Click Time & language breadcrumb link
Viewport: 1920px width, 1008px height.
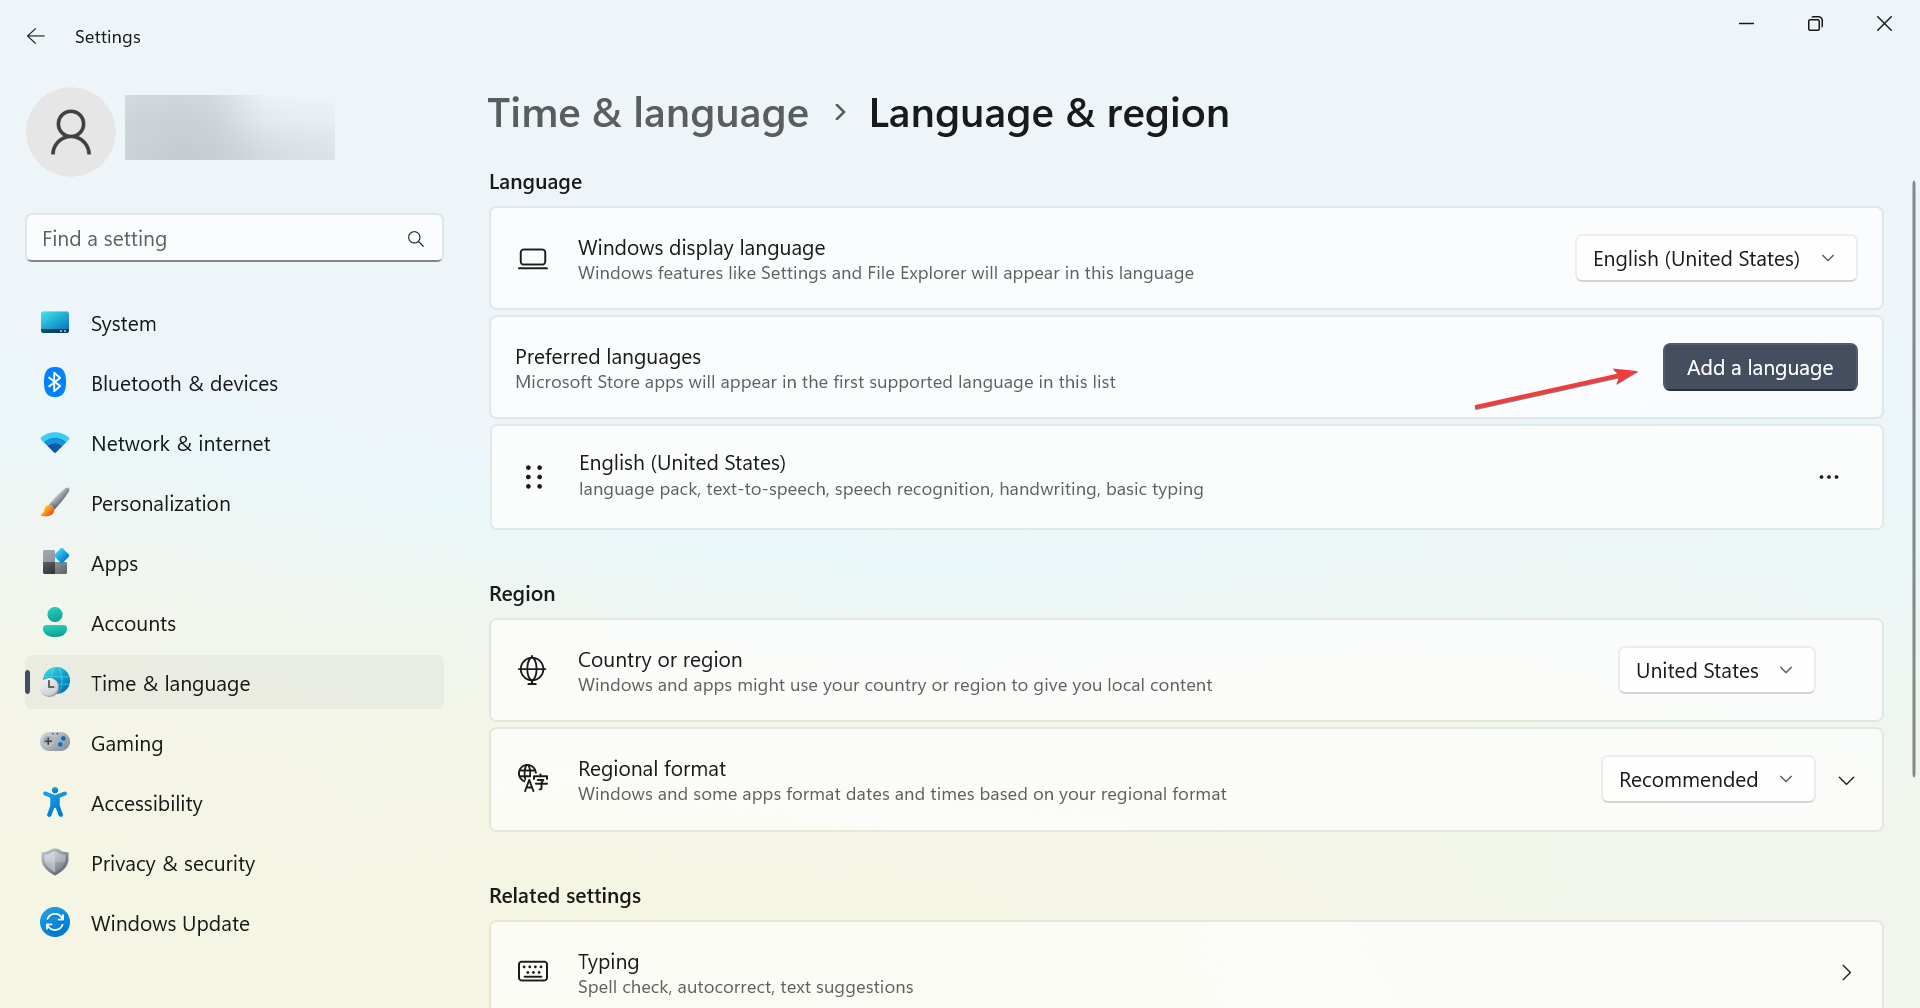click(648, 113)
